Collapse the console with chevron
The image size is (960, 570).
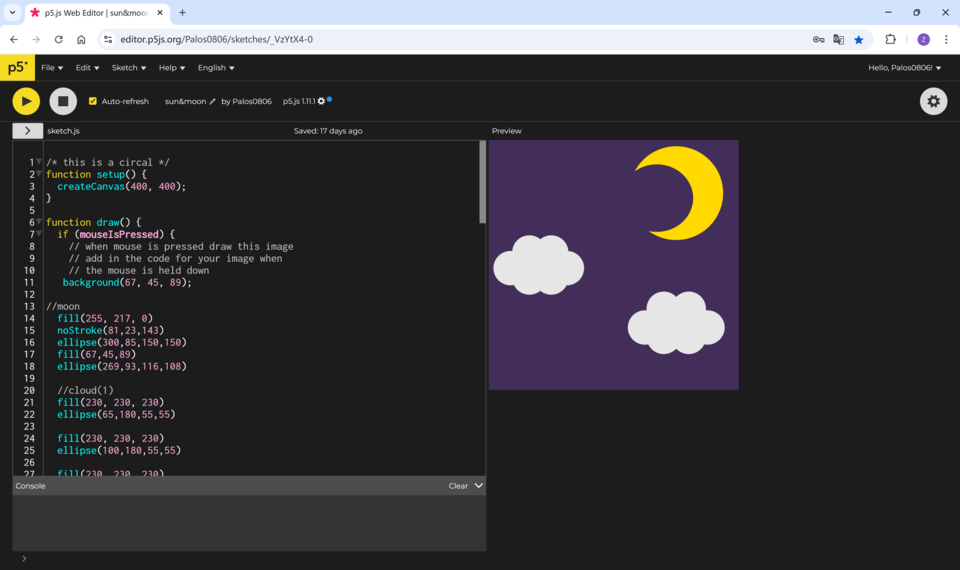[x=479, y=486]
